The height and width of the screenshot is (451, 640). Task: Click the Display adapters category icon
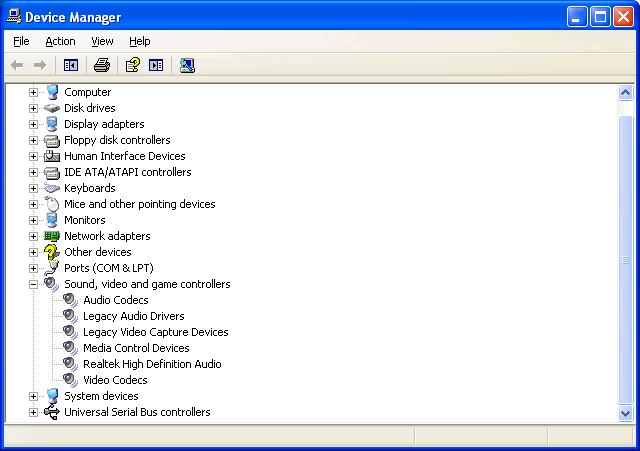tap(52, 124)
